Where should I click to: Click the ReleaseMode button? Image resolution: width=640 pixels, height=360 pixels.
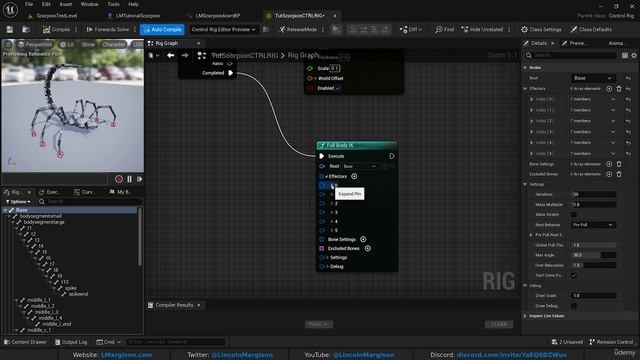298,29
